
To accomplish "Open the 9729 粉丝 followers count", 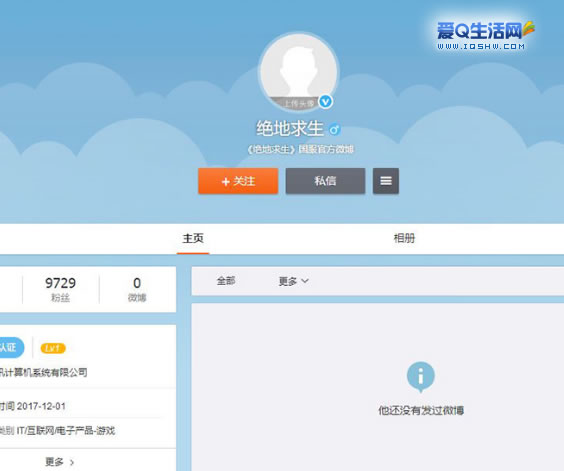I will point(60,289).
